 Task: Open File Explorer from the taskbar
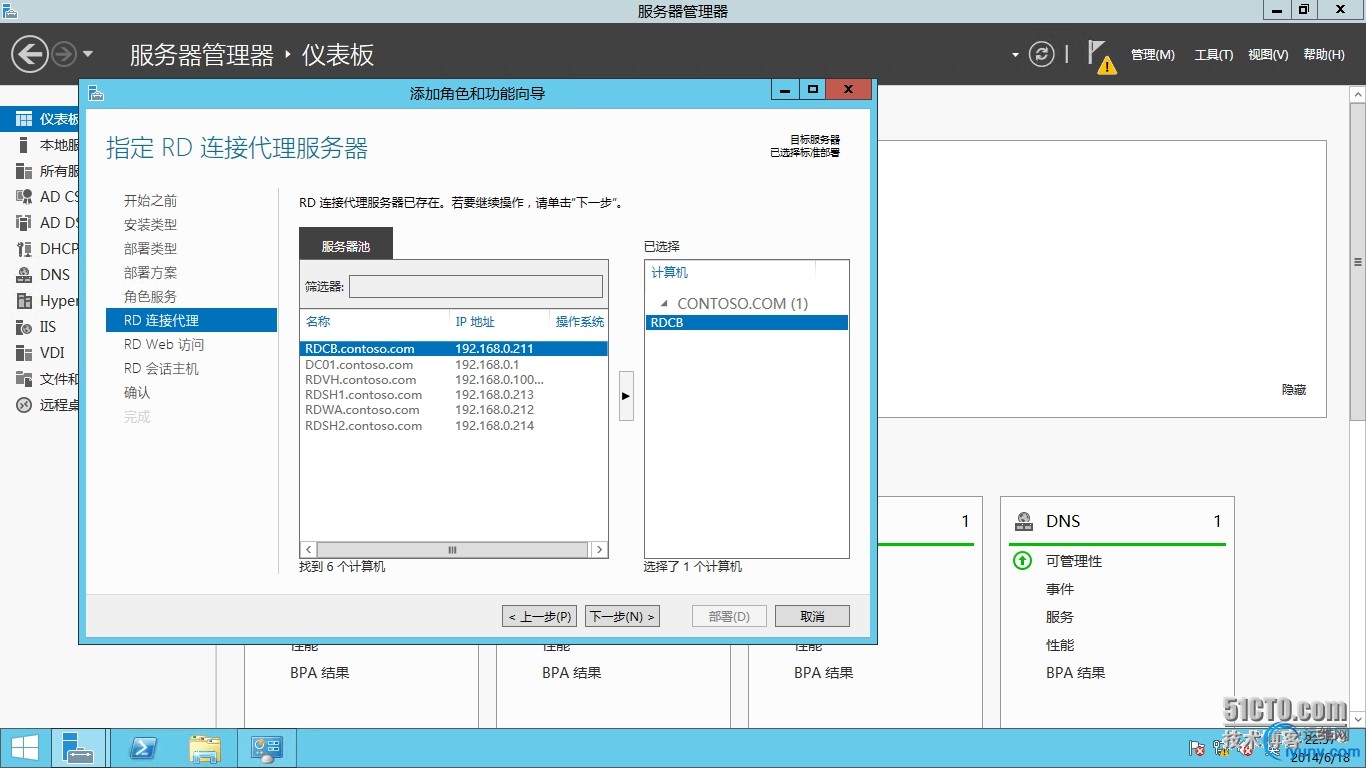pyautogui.click(x=205, y=748)
